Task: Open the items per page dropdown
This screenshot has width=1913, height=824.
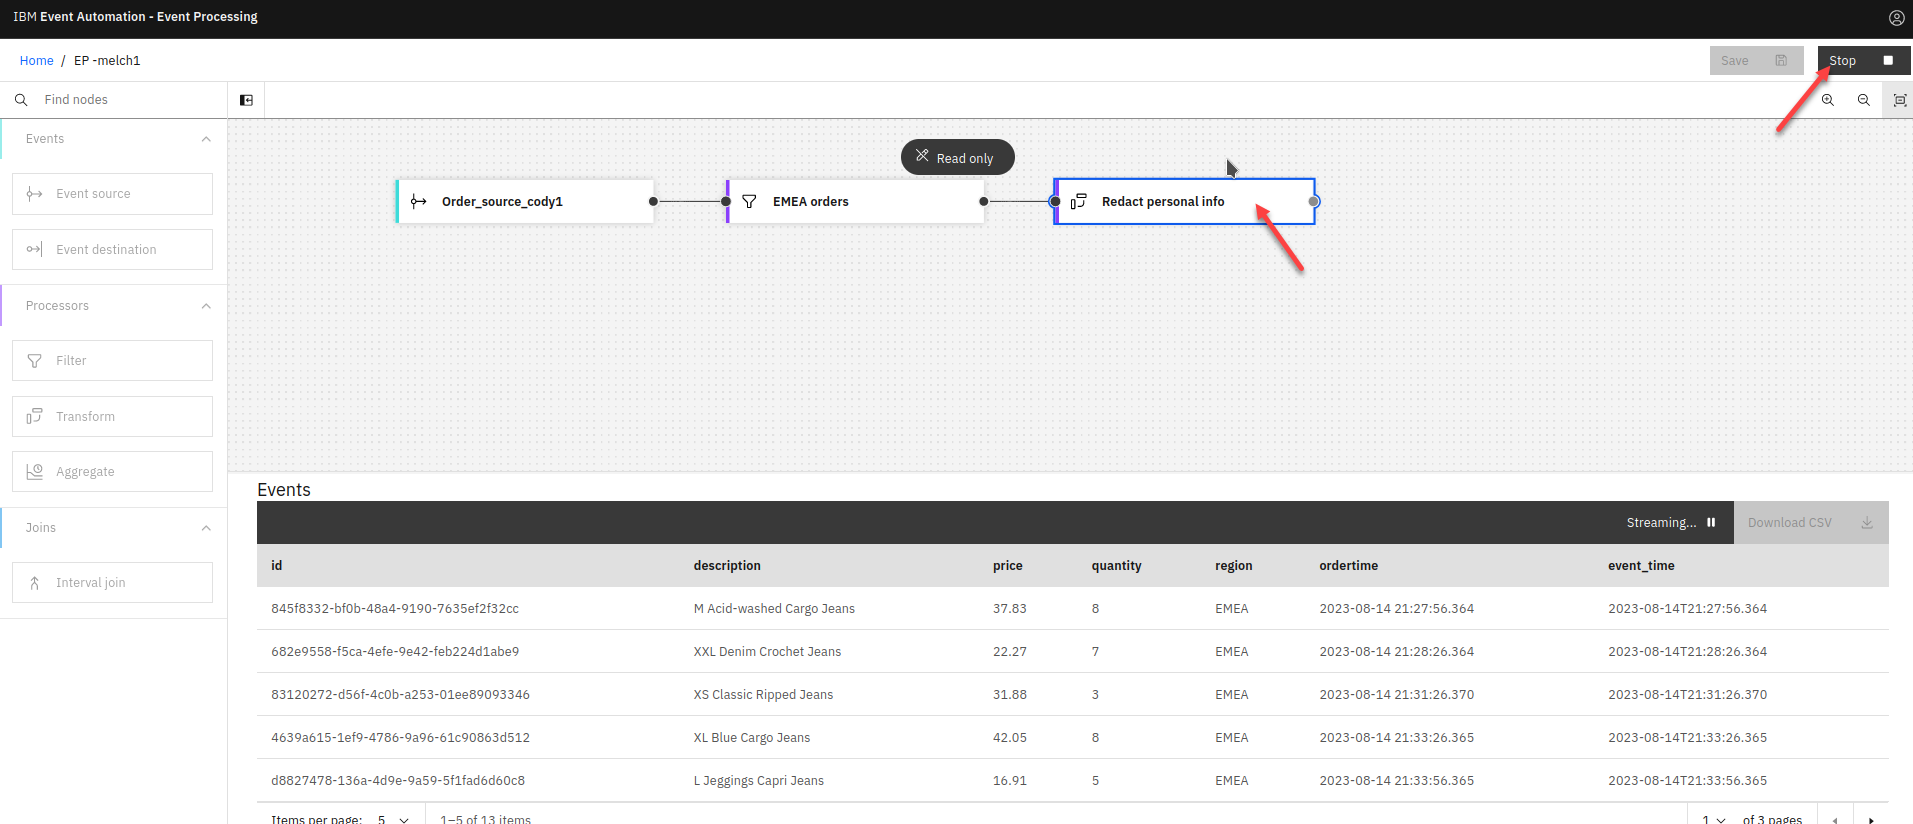Action: click(393, 818)
